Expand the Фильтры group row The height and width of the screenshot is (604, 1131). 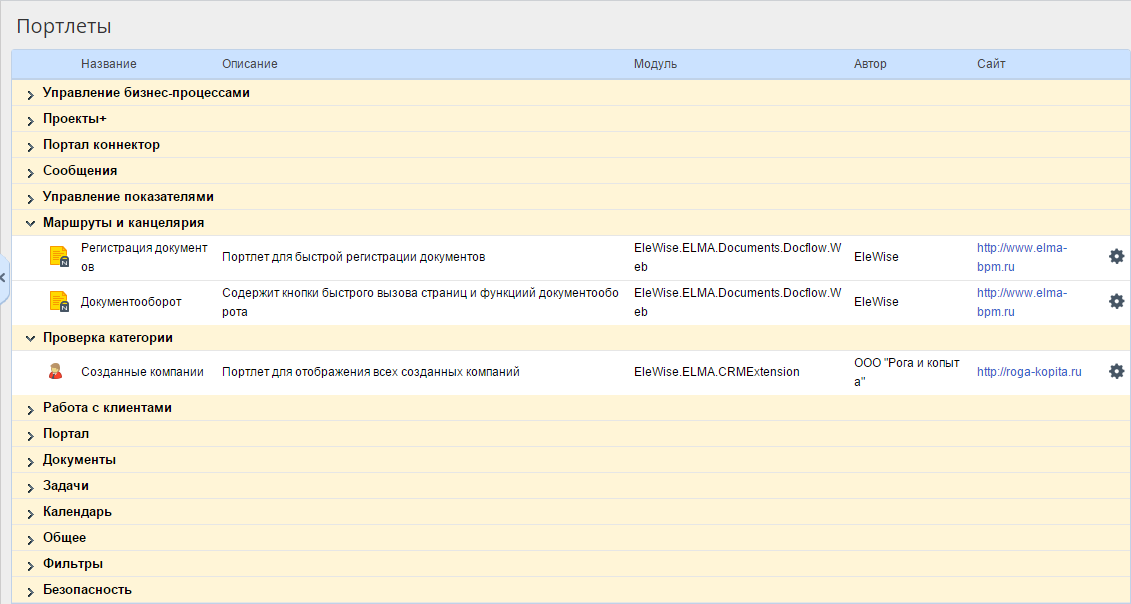(31, 565)
